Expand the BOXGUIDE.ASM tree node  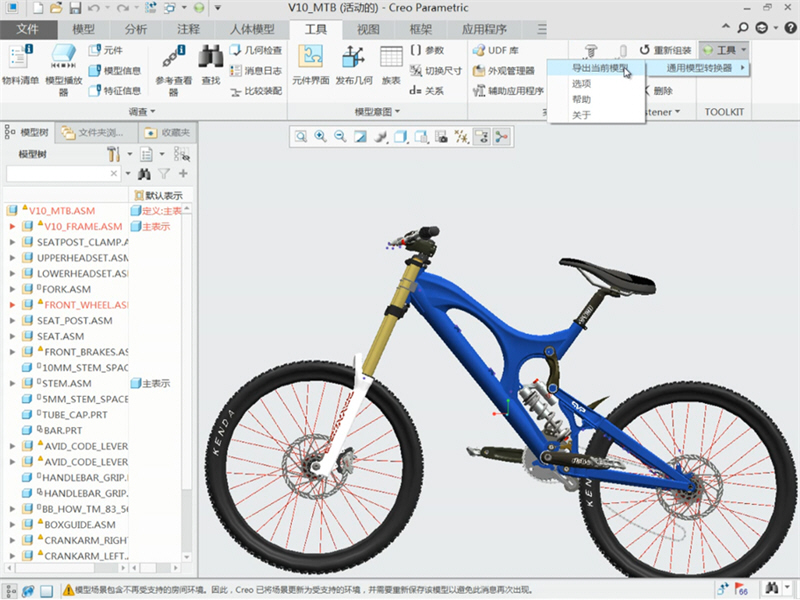click(x=12, y=525)
